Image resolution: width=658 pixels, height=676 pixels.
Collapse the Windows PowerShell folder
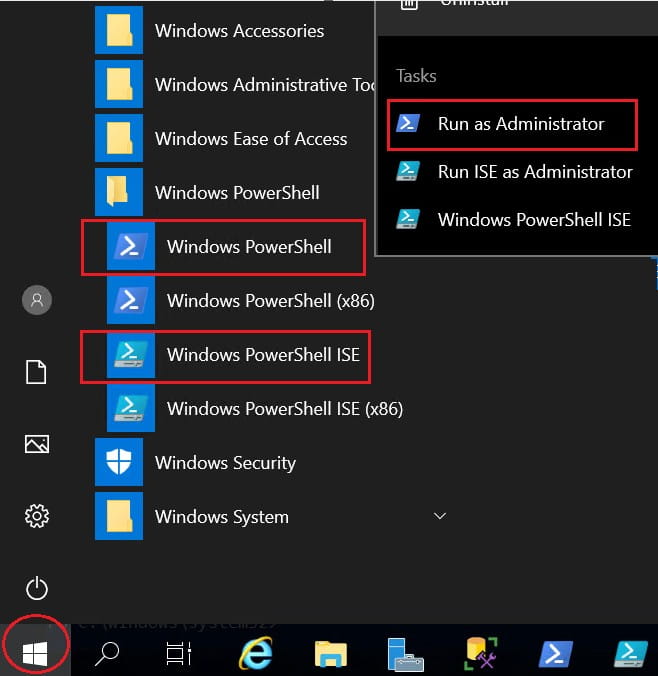pyautogui.click(x=237, y=193)
